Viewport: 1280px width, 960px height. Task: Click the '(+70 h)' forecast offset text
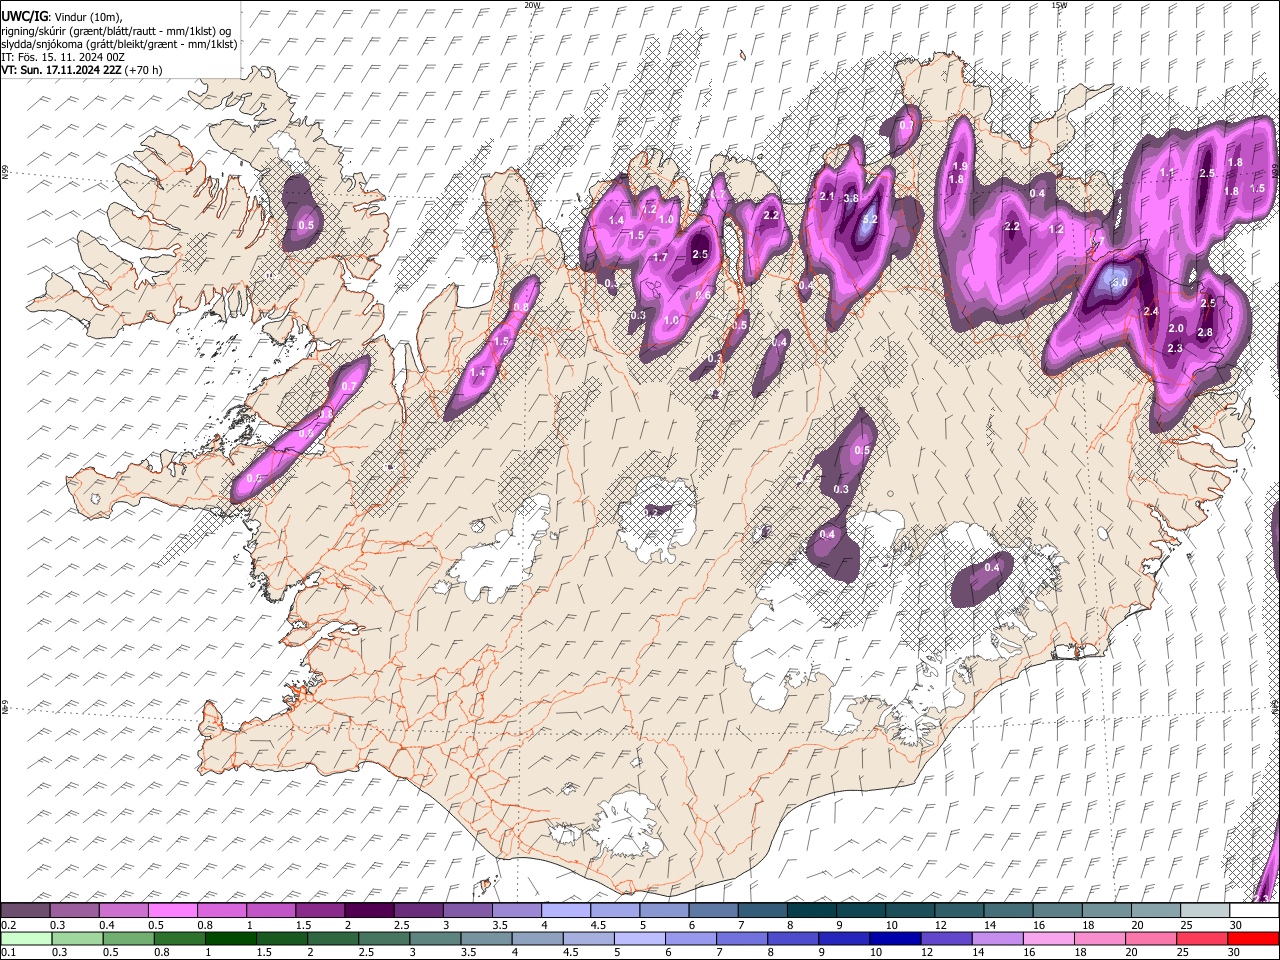click(x=144, y=70)
